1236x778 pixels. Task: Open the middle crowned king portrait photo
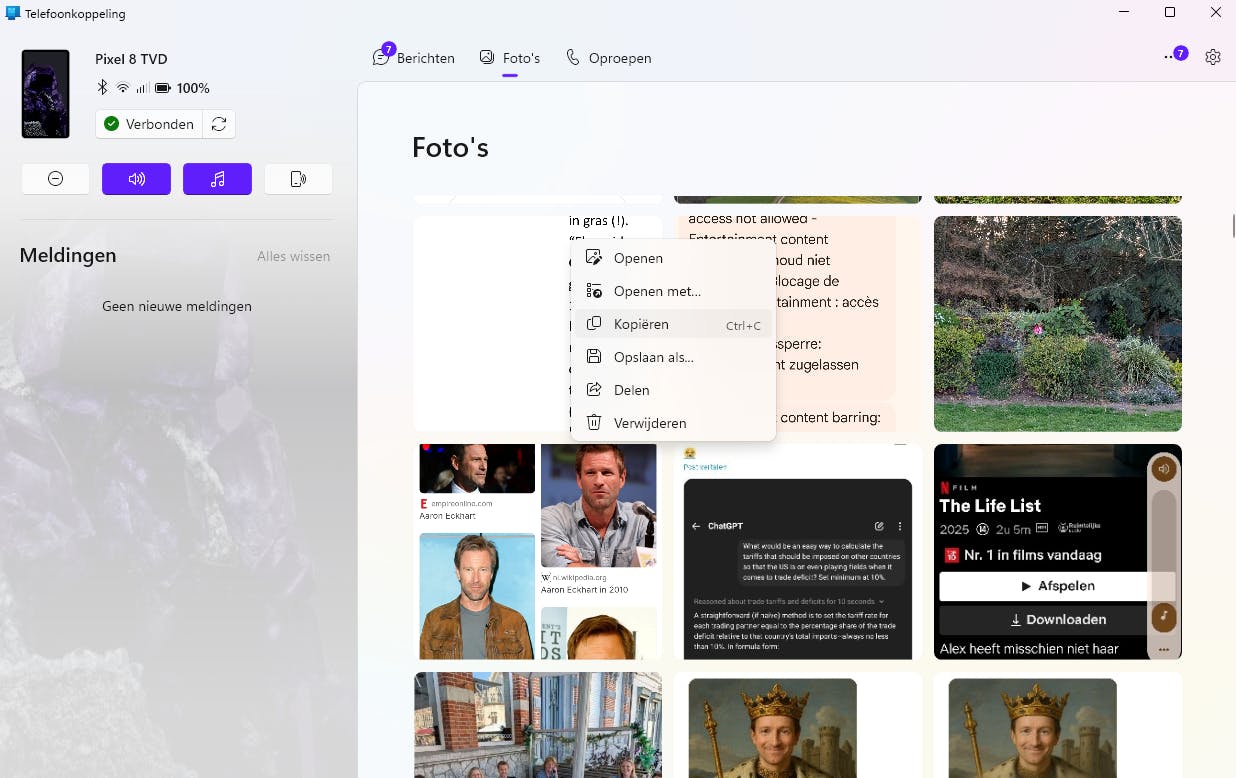pyautogui.click(x=798, y=725)
